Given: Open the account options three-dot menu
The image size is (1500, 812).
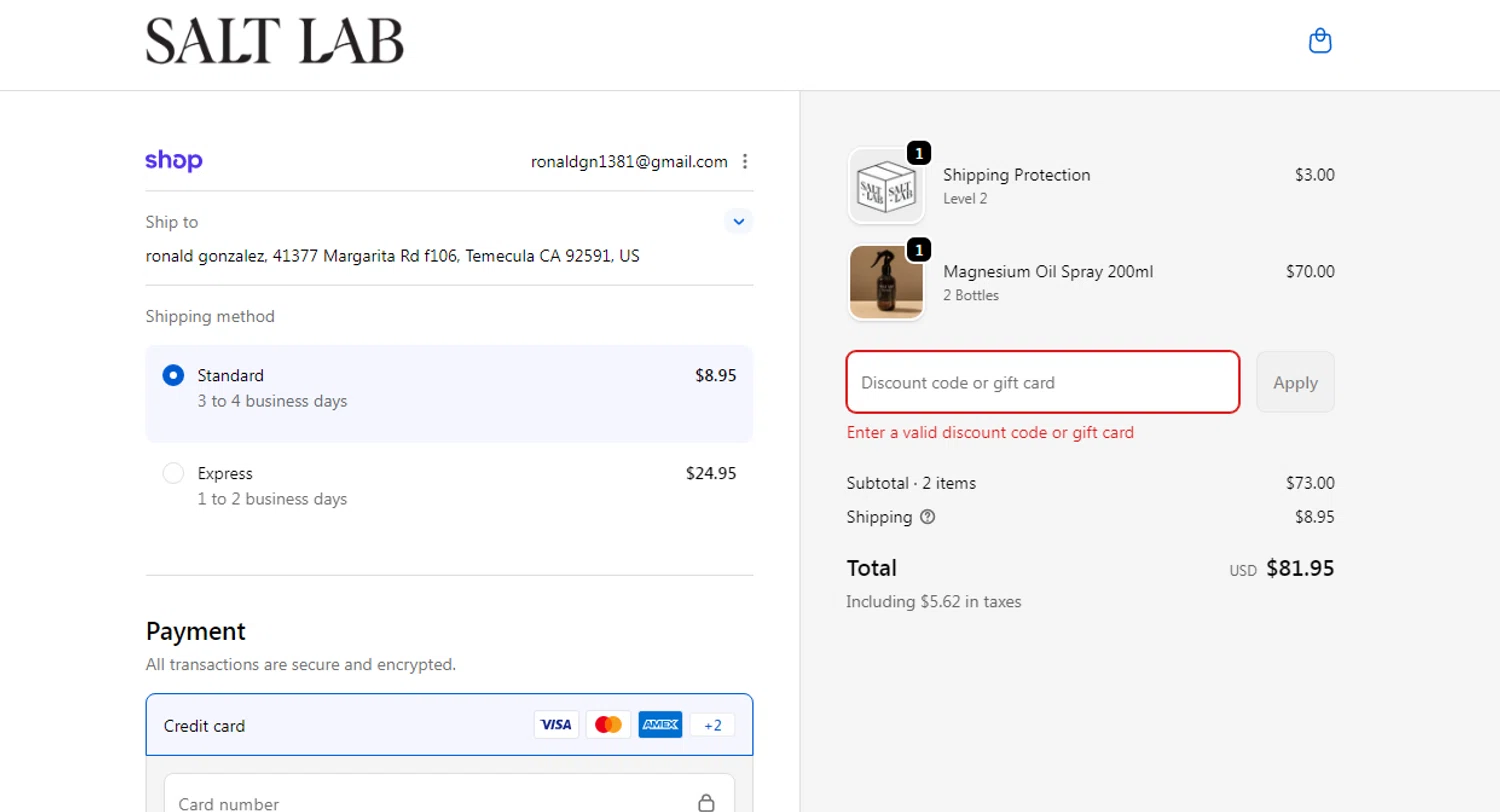Looking at the screenshot, I should tap(745, 162).
